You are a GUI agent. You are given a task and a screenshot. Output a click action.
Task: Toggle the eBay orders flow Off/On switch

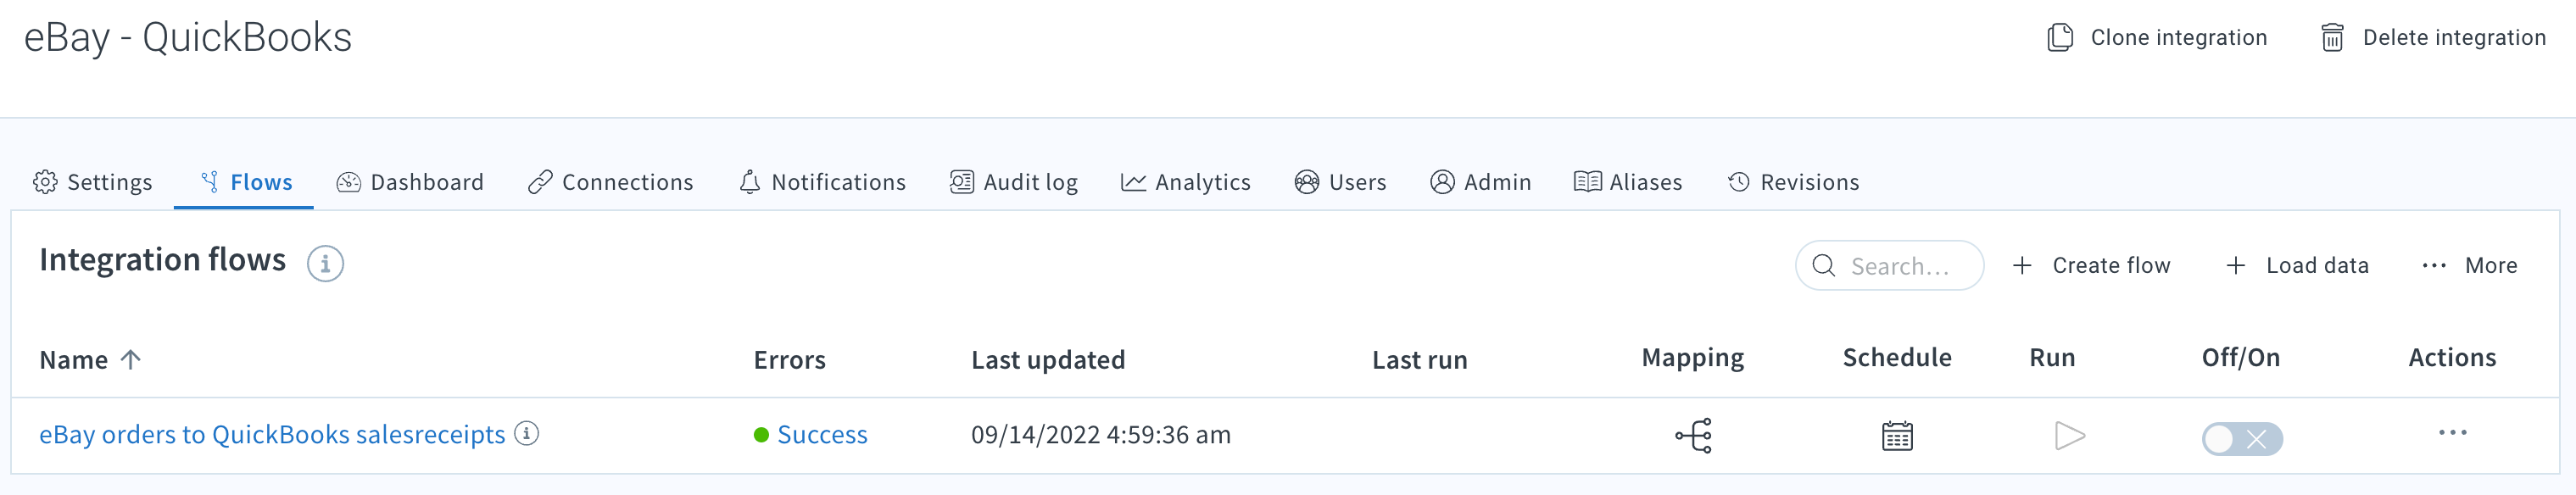pyautogui.click(x=2241, y=439)
